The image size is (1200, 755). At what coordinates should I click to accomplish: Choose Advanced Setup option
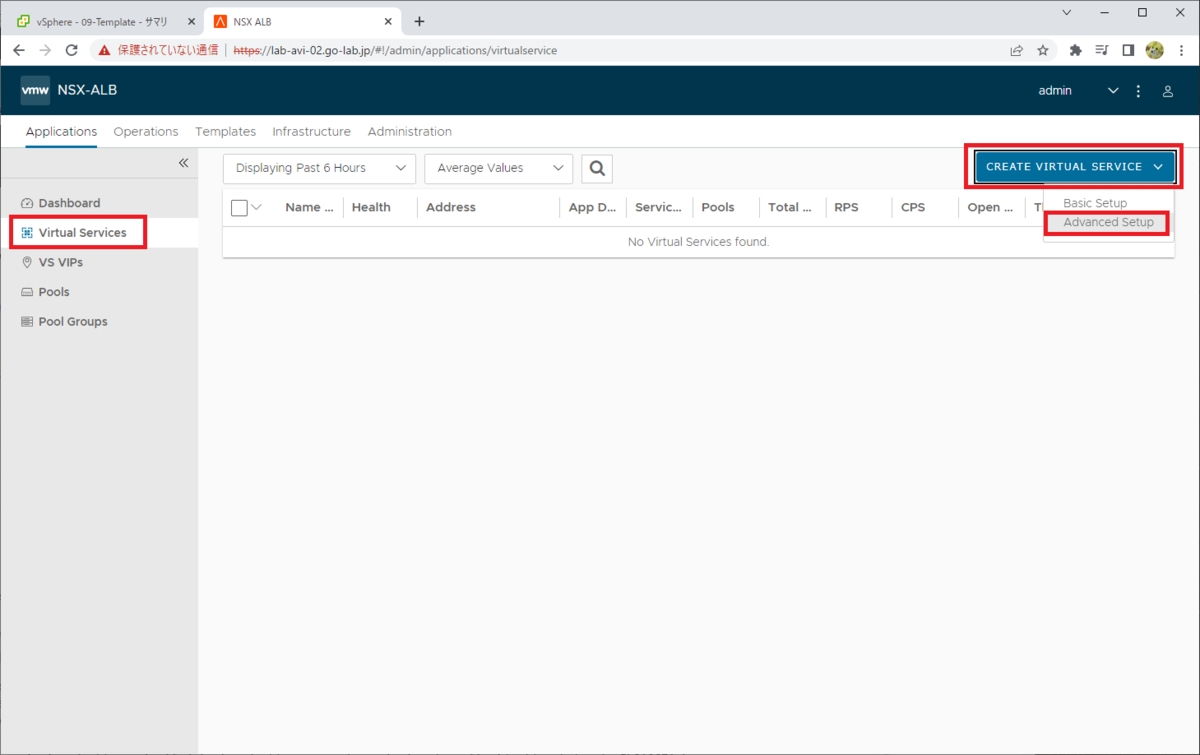tap(1108, 223)
